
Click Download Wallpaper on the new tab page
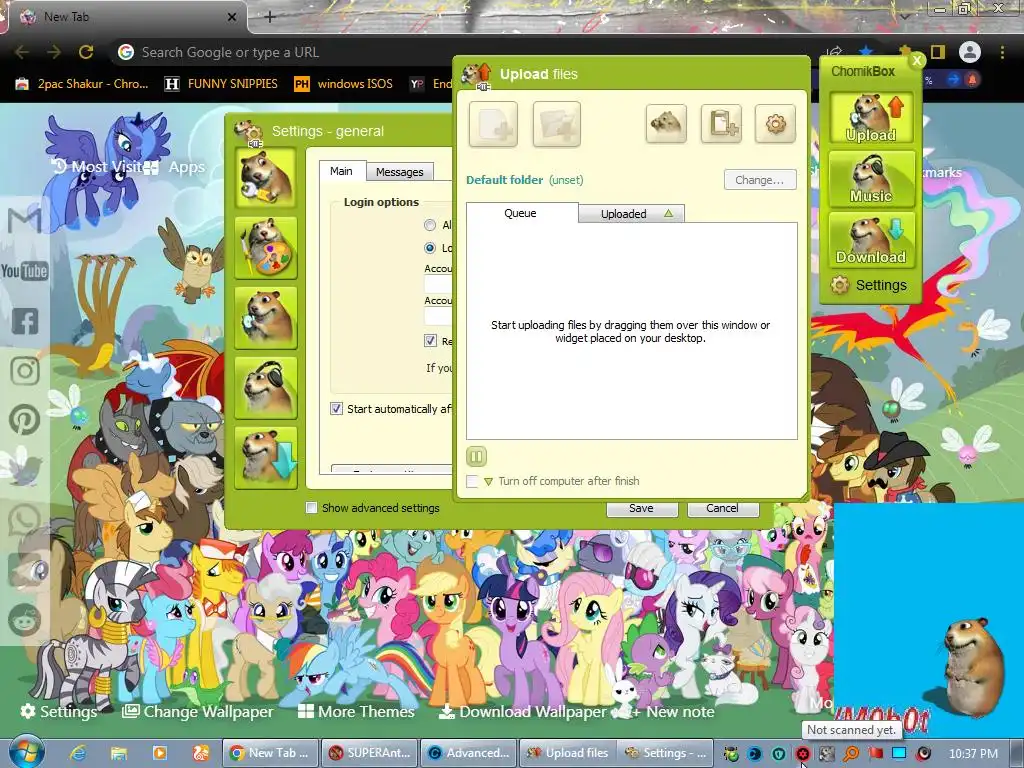point(522,711)
